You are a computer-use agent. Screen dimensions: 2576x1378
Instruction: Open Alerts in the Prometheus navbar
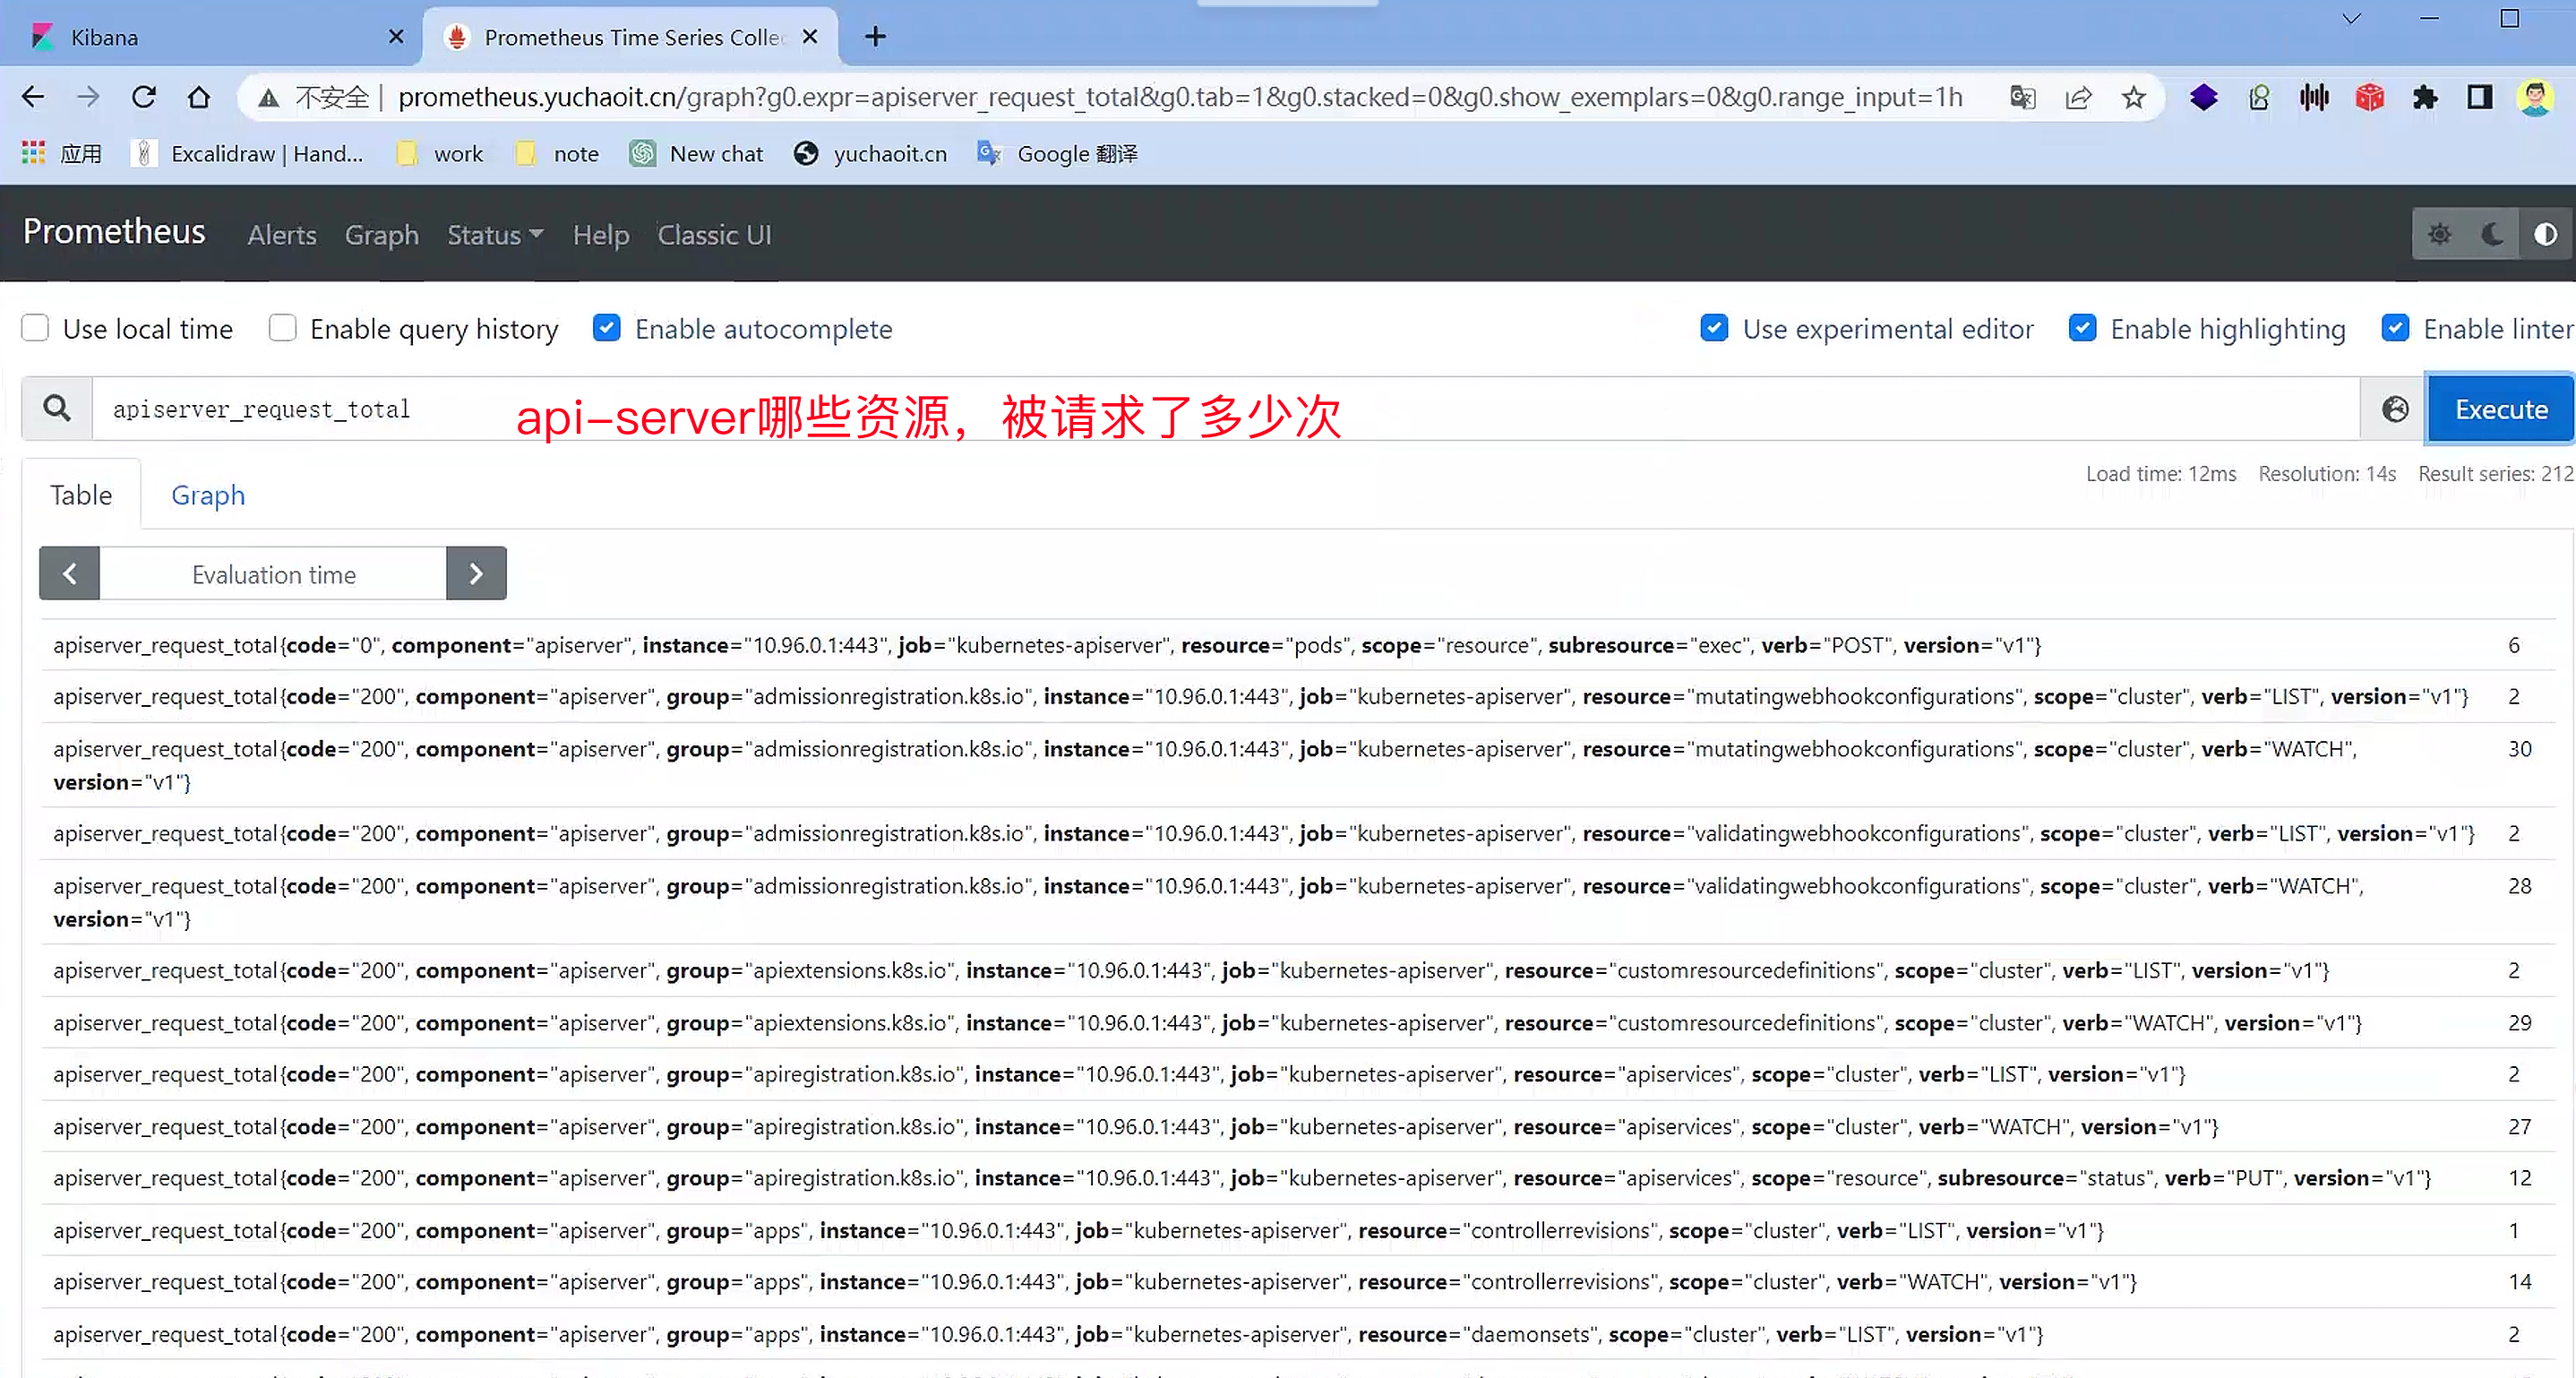281,235
